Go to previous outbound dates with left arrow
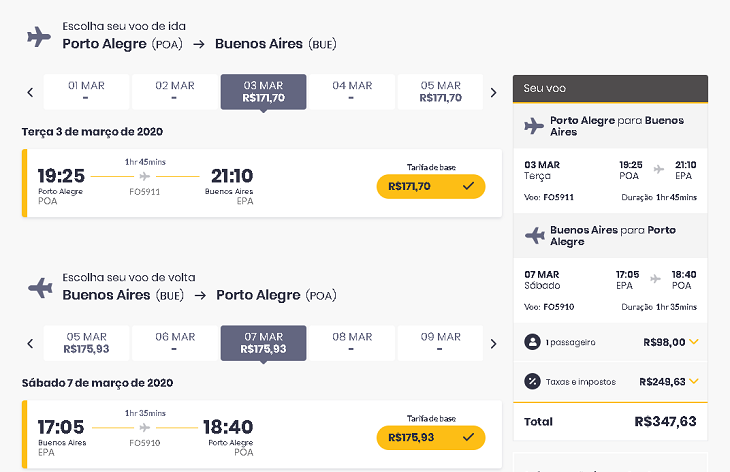This screenshot has width=730, height=472. point(30,92)
